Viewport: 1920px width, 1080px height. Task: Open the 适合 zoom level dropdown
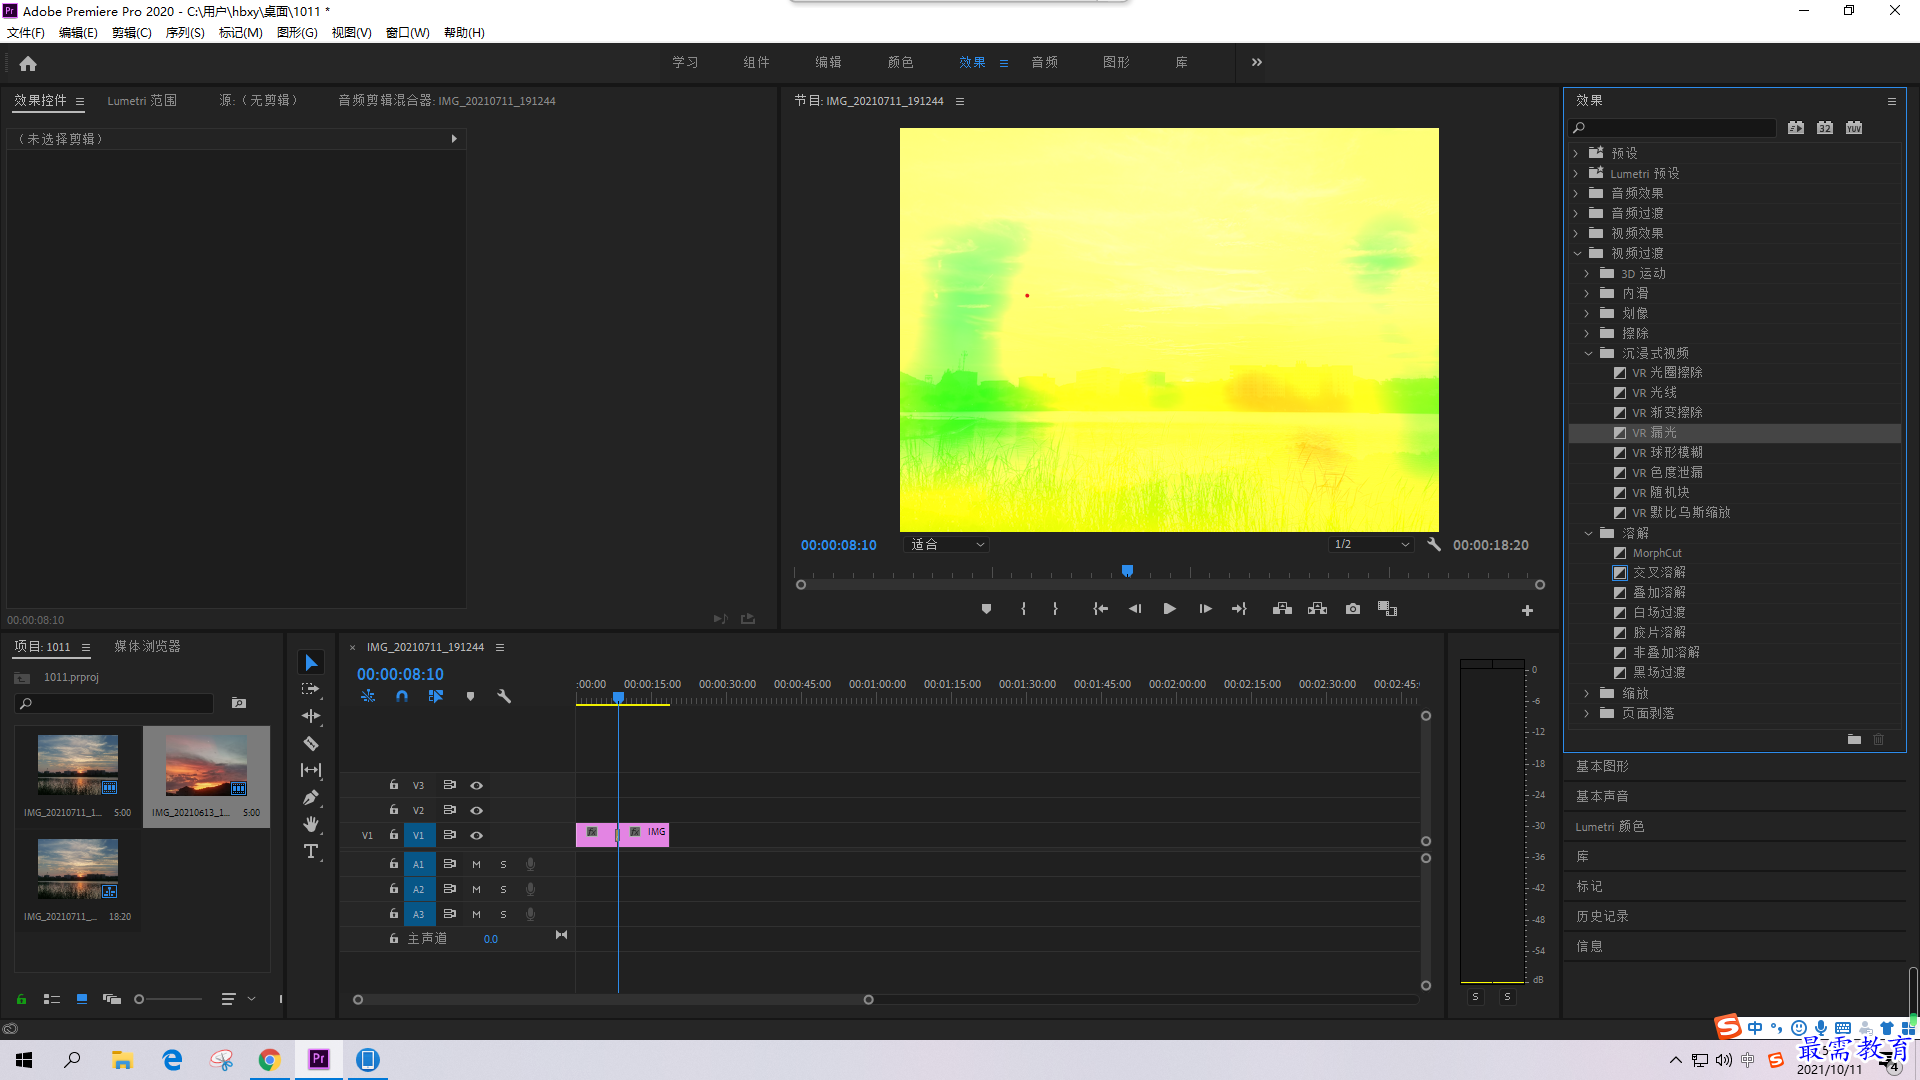pos(946,545)
